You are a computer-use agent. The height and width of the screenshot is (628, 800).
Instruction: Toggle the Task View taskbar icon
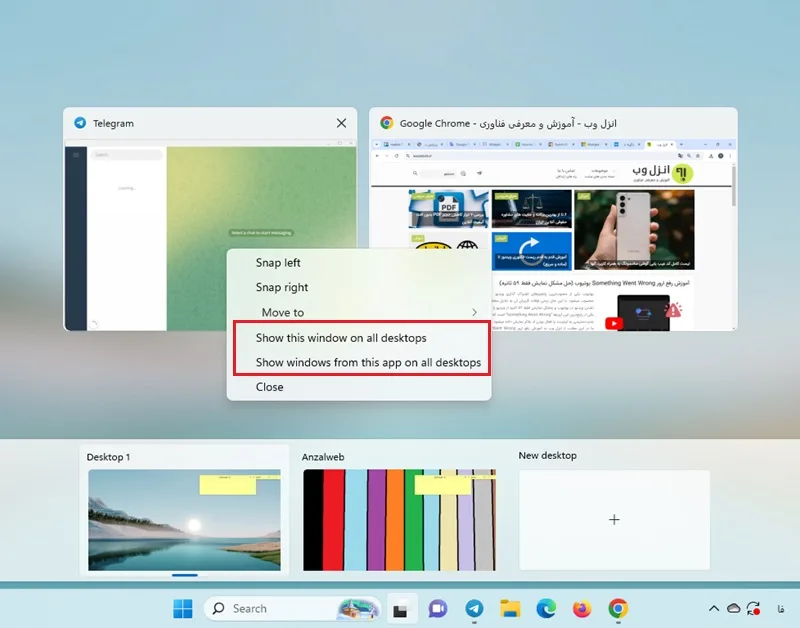click(402, 609)
